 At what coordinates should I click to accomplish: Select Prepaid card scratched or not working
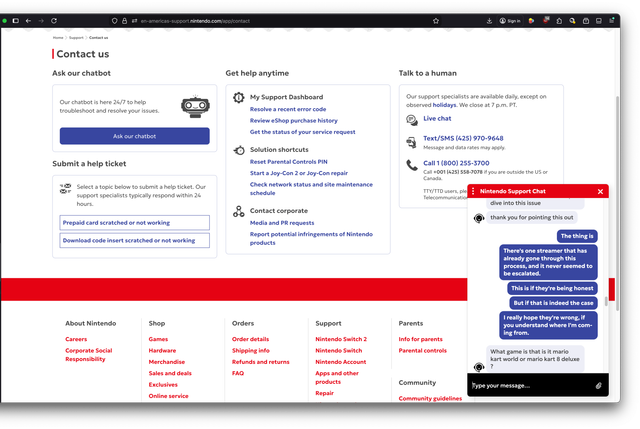[x=135, y=223]
